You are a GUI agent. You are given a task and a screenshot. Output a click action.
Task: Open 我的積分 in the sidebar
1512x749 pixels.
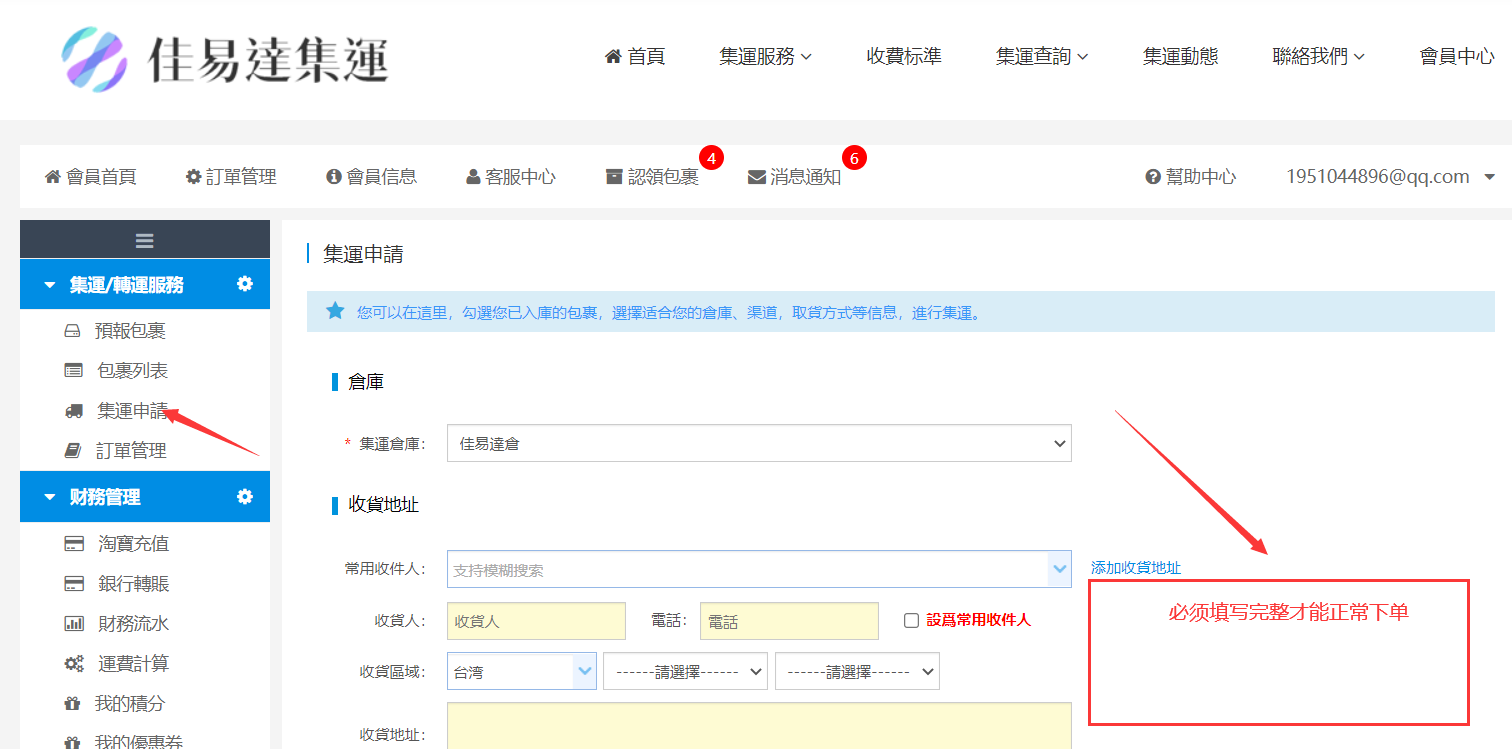click(130, 704)
